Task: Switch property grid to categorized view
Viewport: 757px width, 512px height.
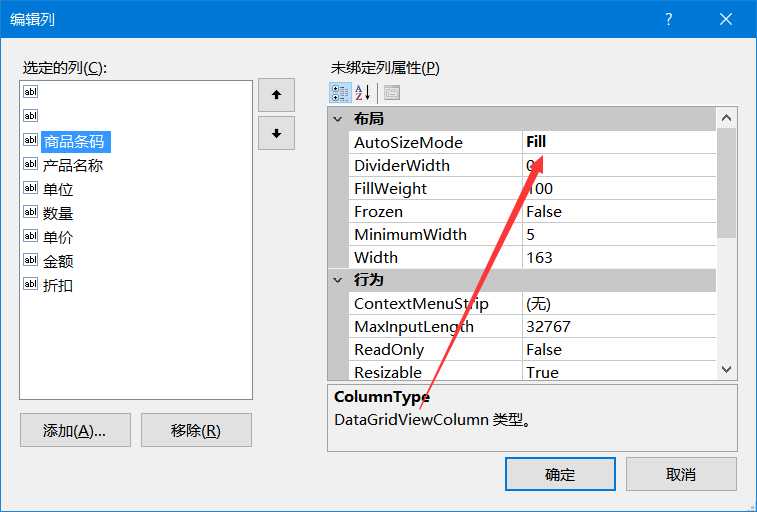Action: [340, 92]
